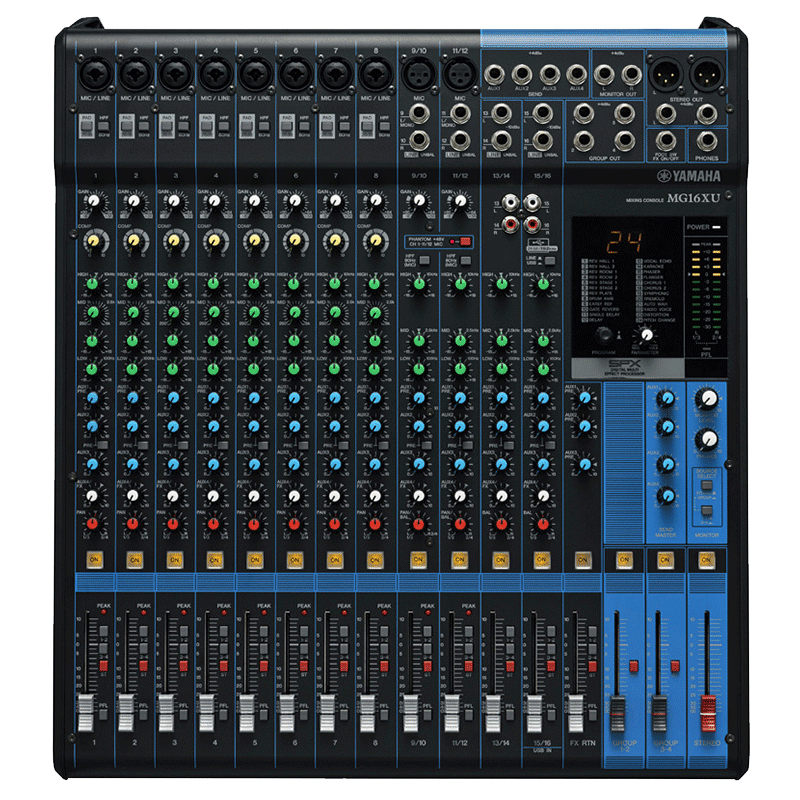Click the AUX1 SEND jack

[x=494, y=74]
